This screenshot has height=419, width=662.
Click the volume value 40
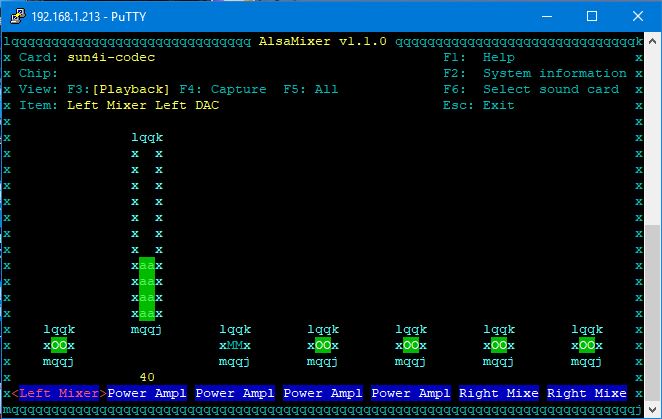pyautogui.click(x=147, y=377)
